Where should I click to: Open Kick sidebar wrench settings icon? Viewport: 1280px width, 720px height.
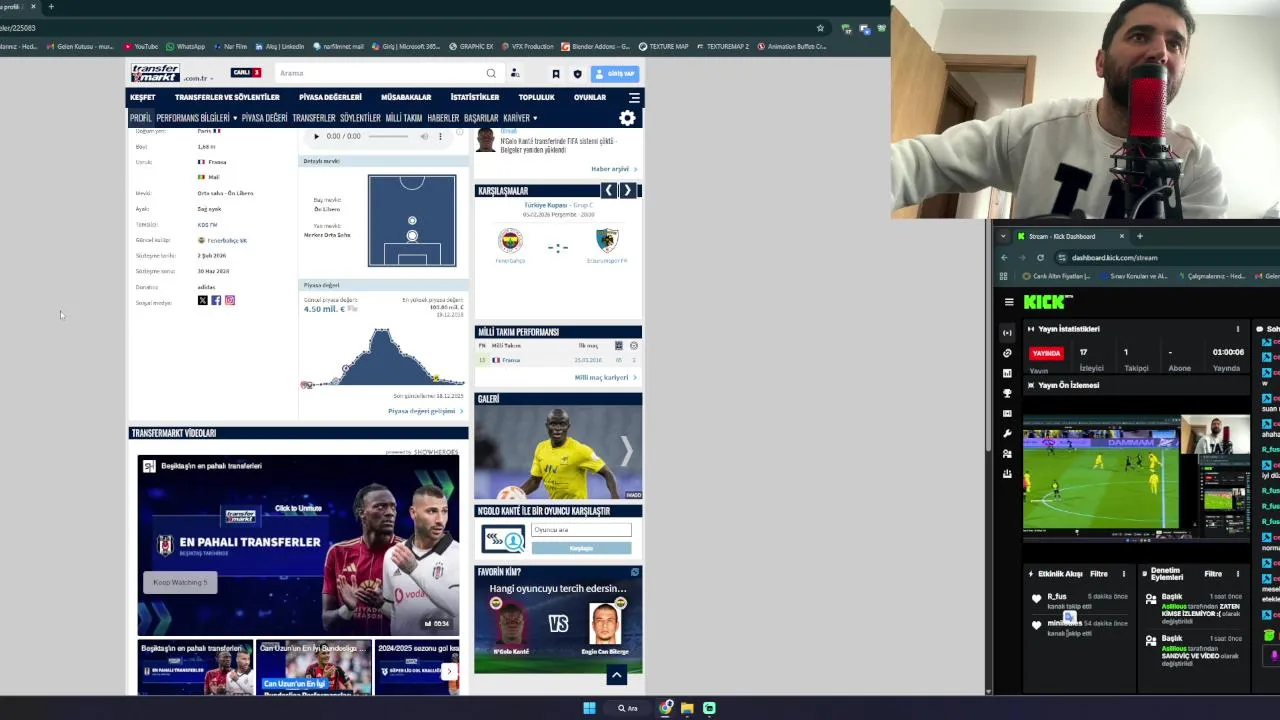coord(1007,434)
